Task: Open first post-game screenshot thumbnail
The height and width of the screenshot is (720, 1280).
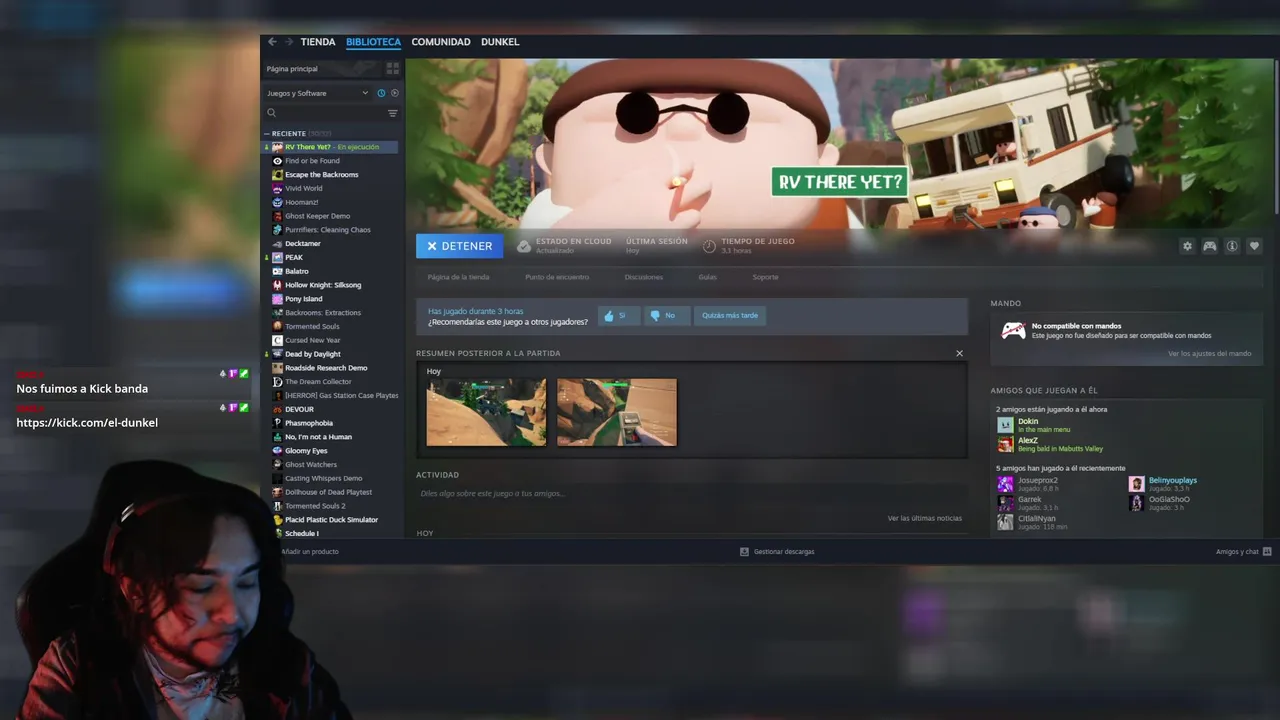Action: (x=486, y=412)
